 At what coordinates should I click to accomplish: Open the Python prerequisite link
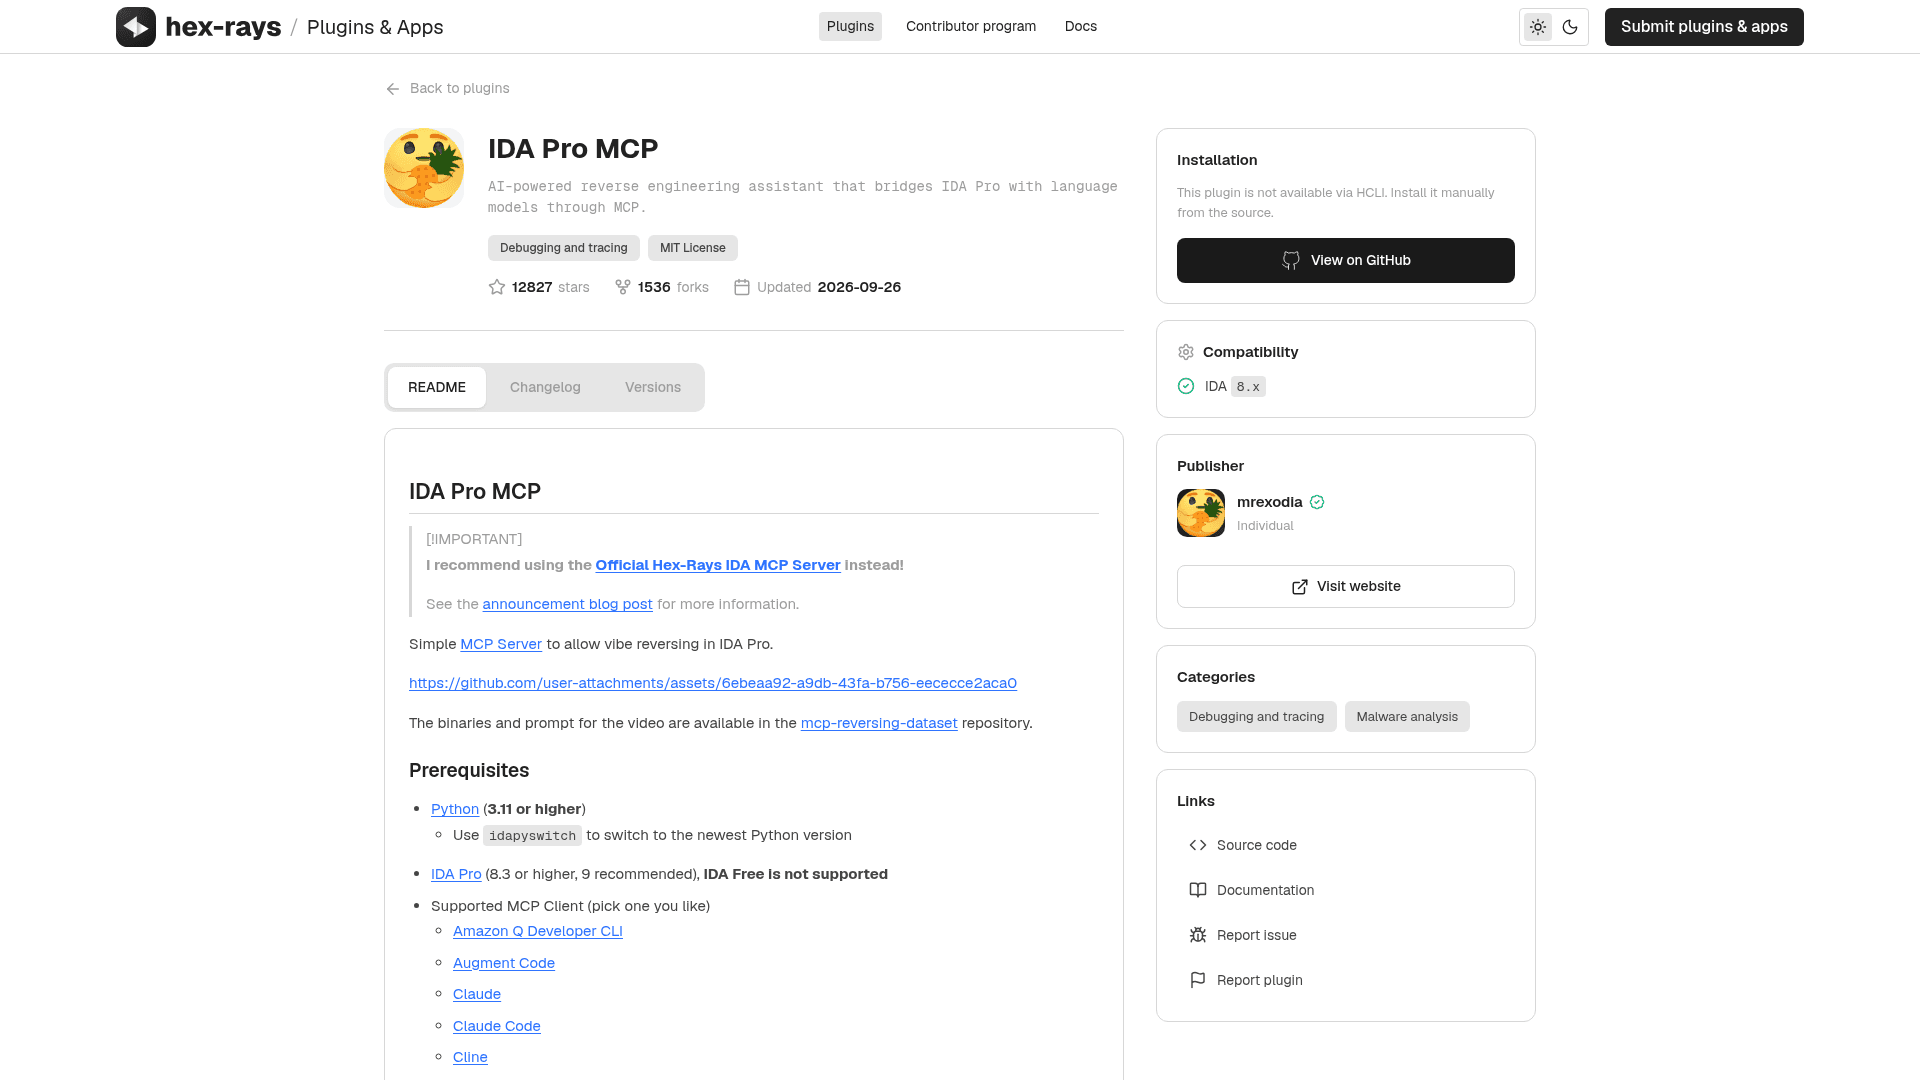[455, 809]
